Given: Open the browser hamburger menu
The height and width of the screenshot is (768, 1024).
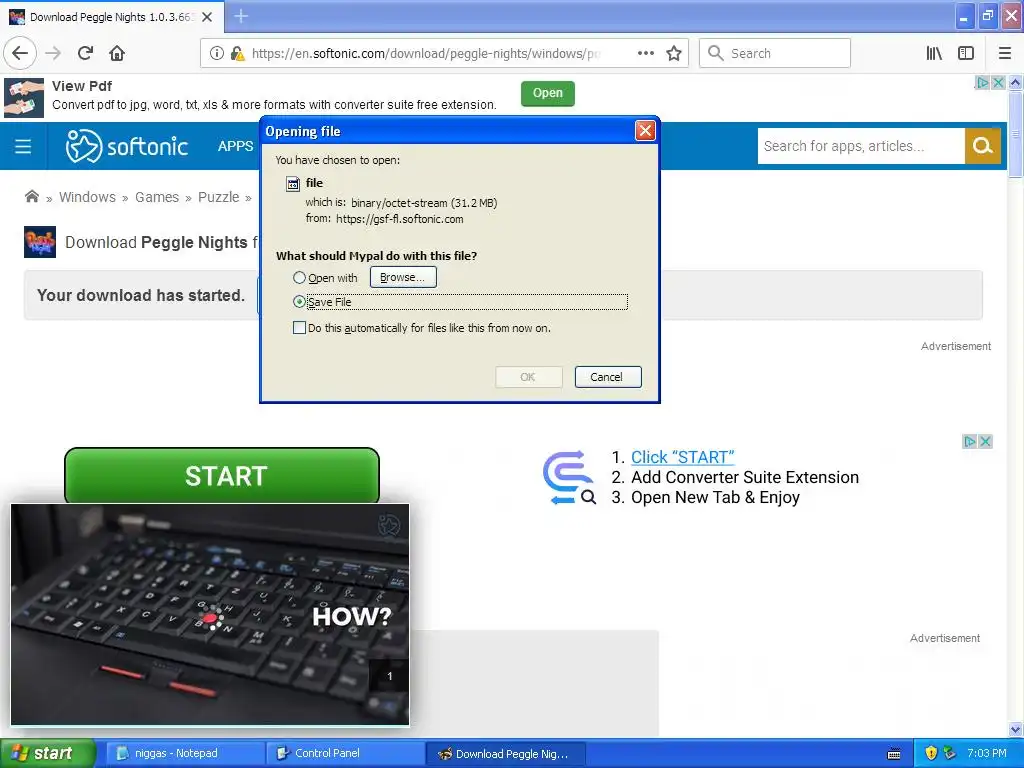Looking at the screenshot, I should coord(1005,54).
